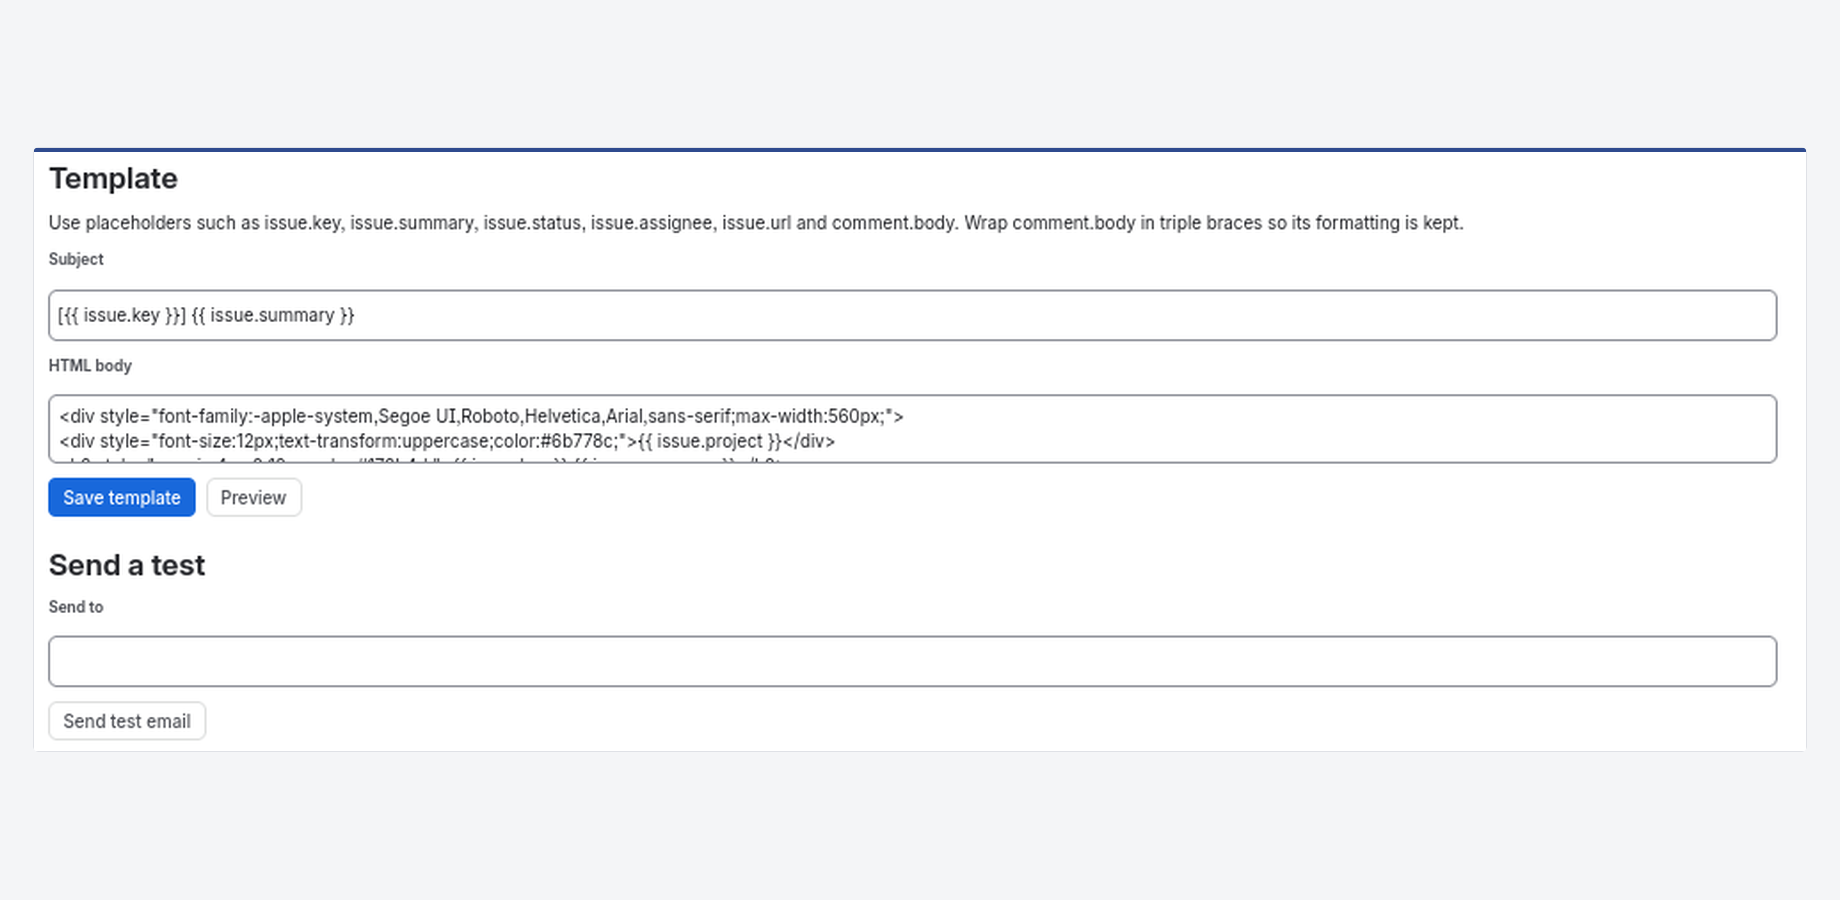Send the test email
Viewport: 1840px width, 900px height.
(x=127, y=721)
